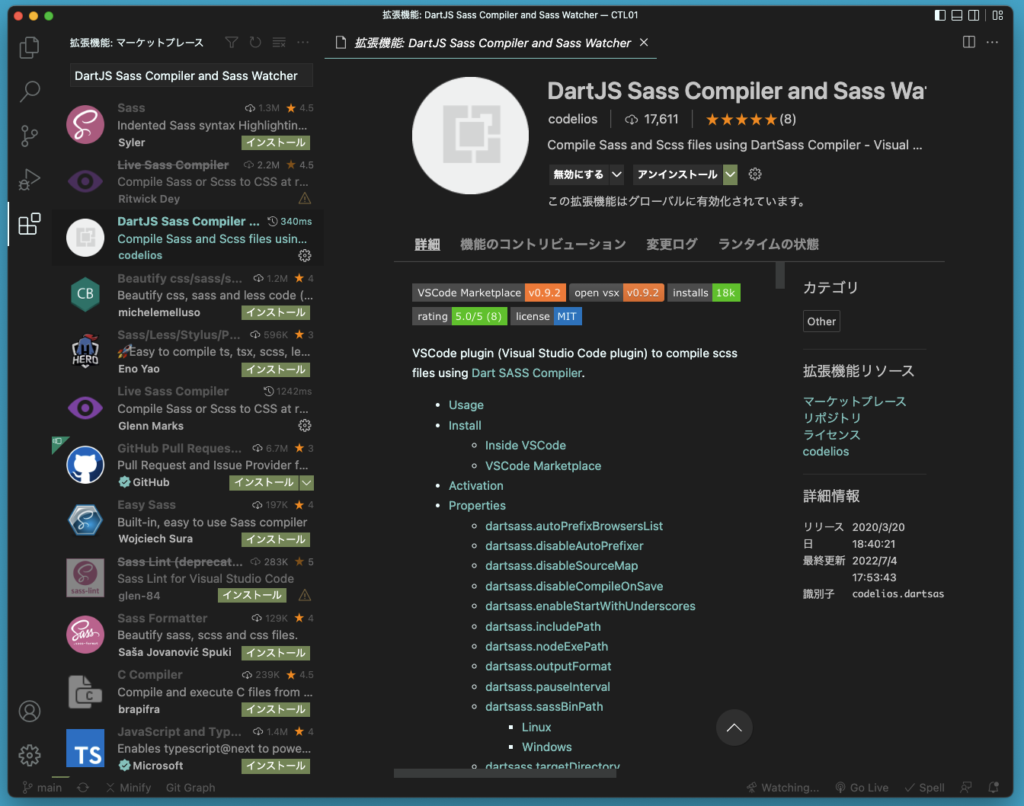Install Easy Sass by Wojciech Sura
Image resolution: width=1024 pixels, height=806 pixels.
point(276,539)
